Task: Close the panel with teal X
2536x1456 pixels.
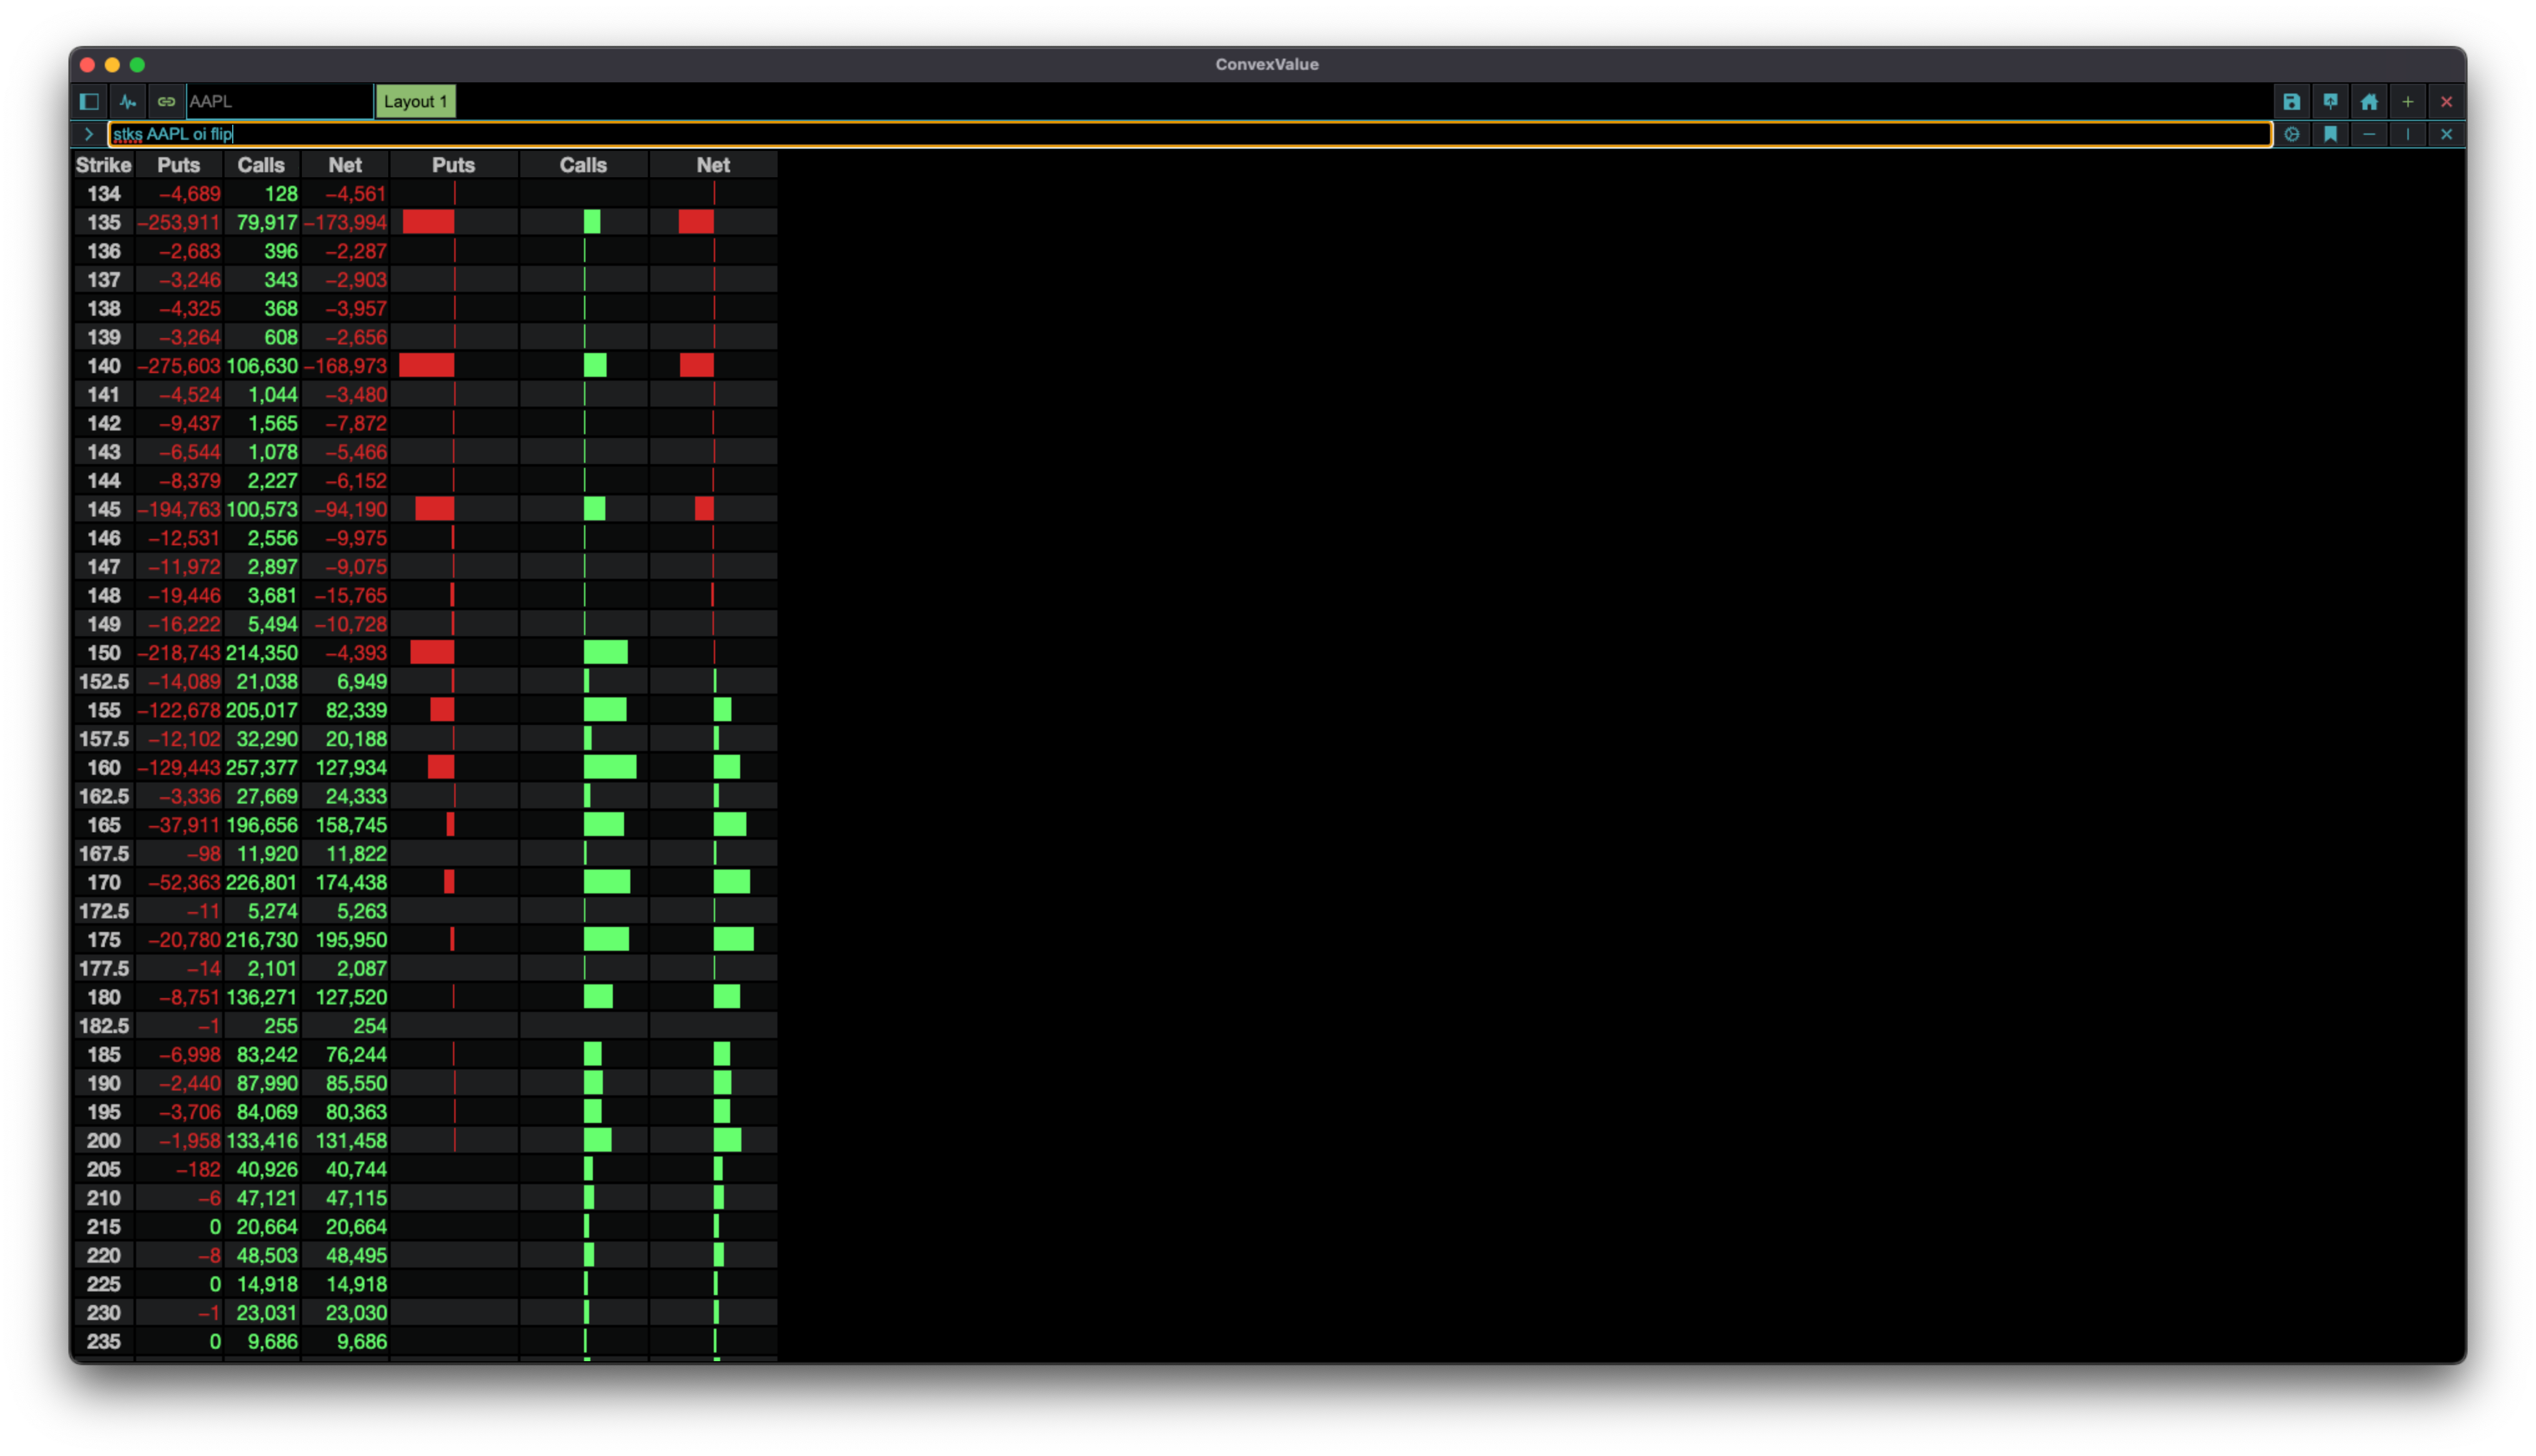Action: pos(2446,134)
